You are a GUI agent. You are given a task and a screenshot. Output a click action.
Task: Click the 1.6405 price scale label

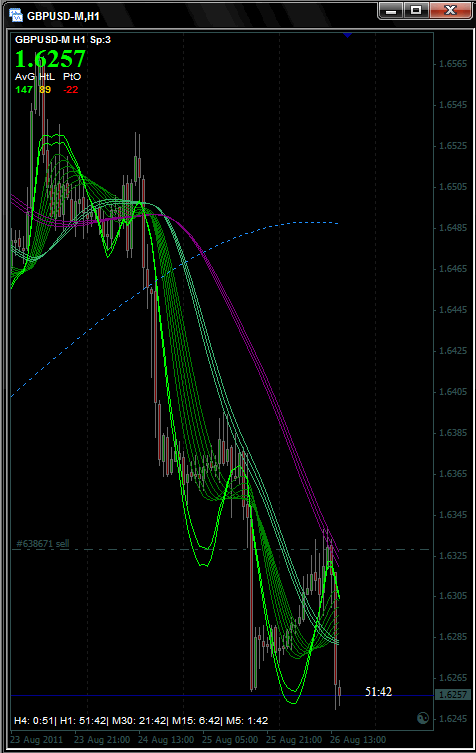point(453,392)
